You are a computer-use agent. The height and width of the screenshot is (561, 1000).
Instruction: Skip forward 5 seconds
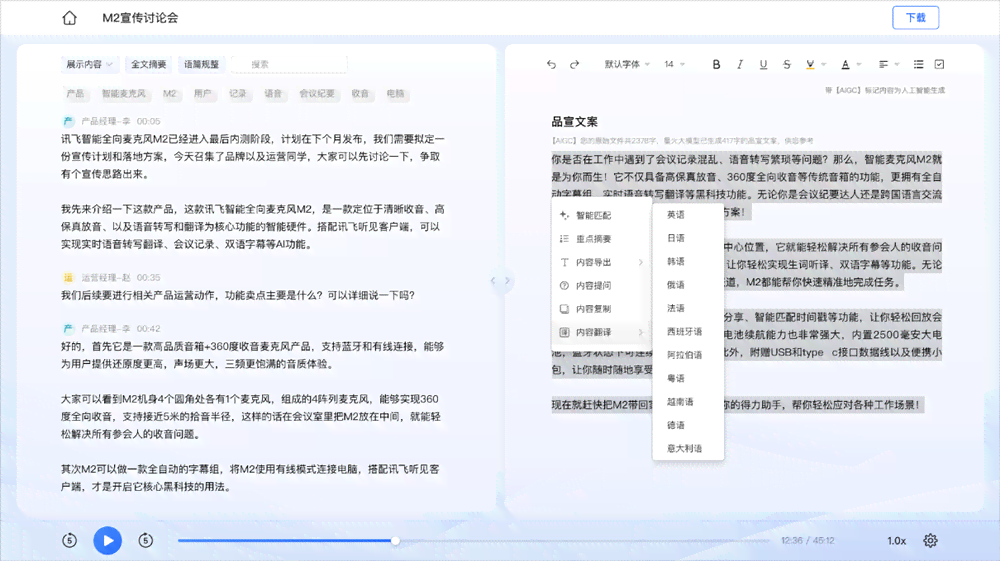(145, 541)
